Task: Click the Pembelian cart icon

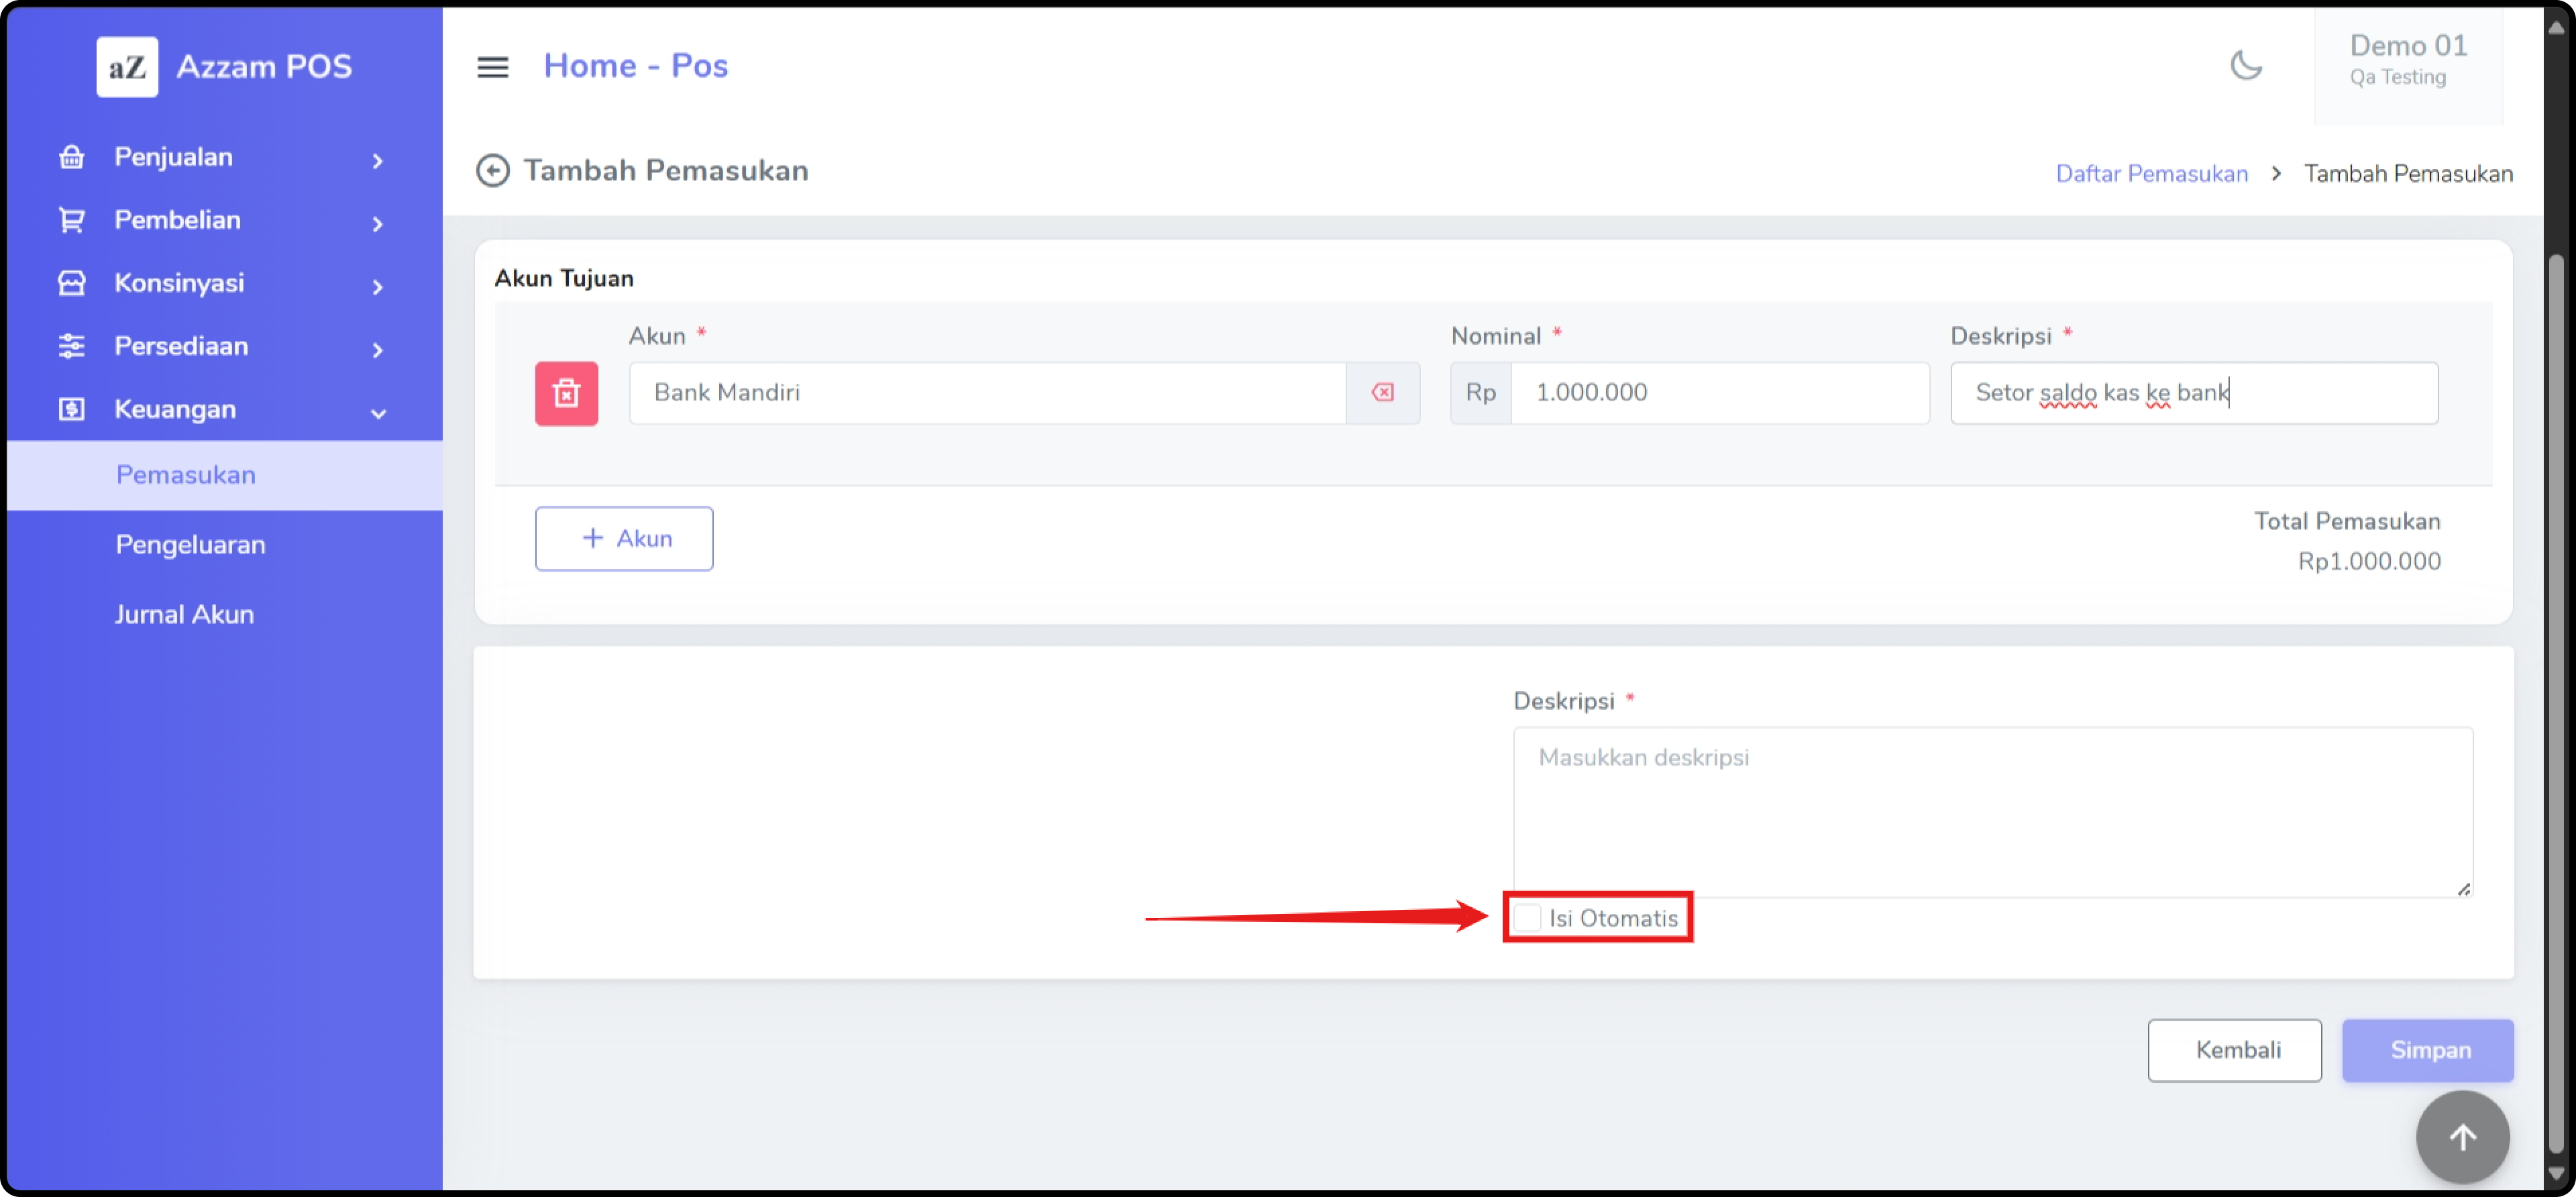Action: tap(72, 220)
